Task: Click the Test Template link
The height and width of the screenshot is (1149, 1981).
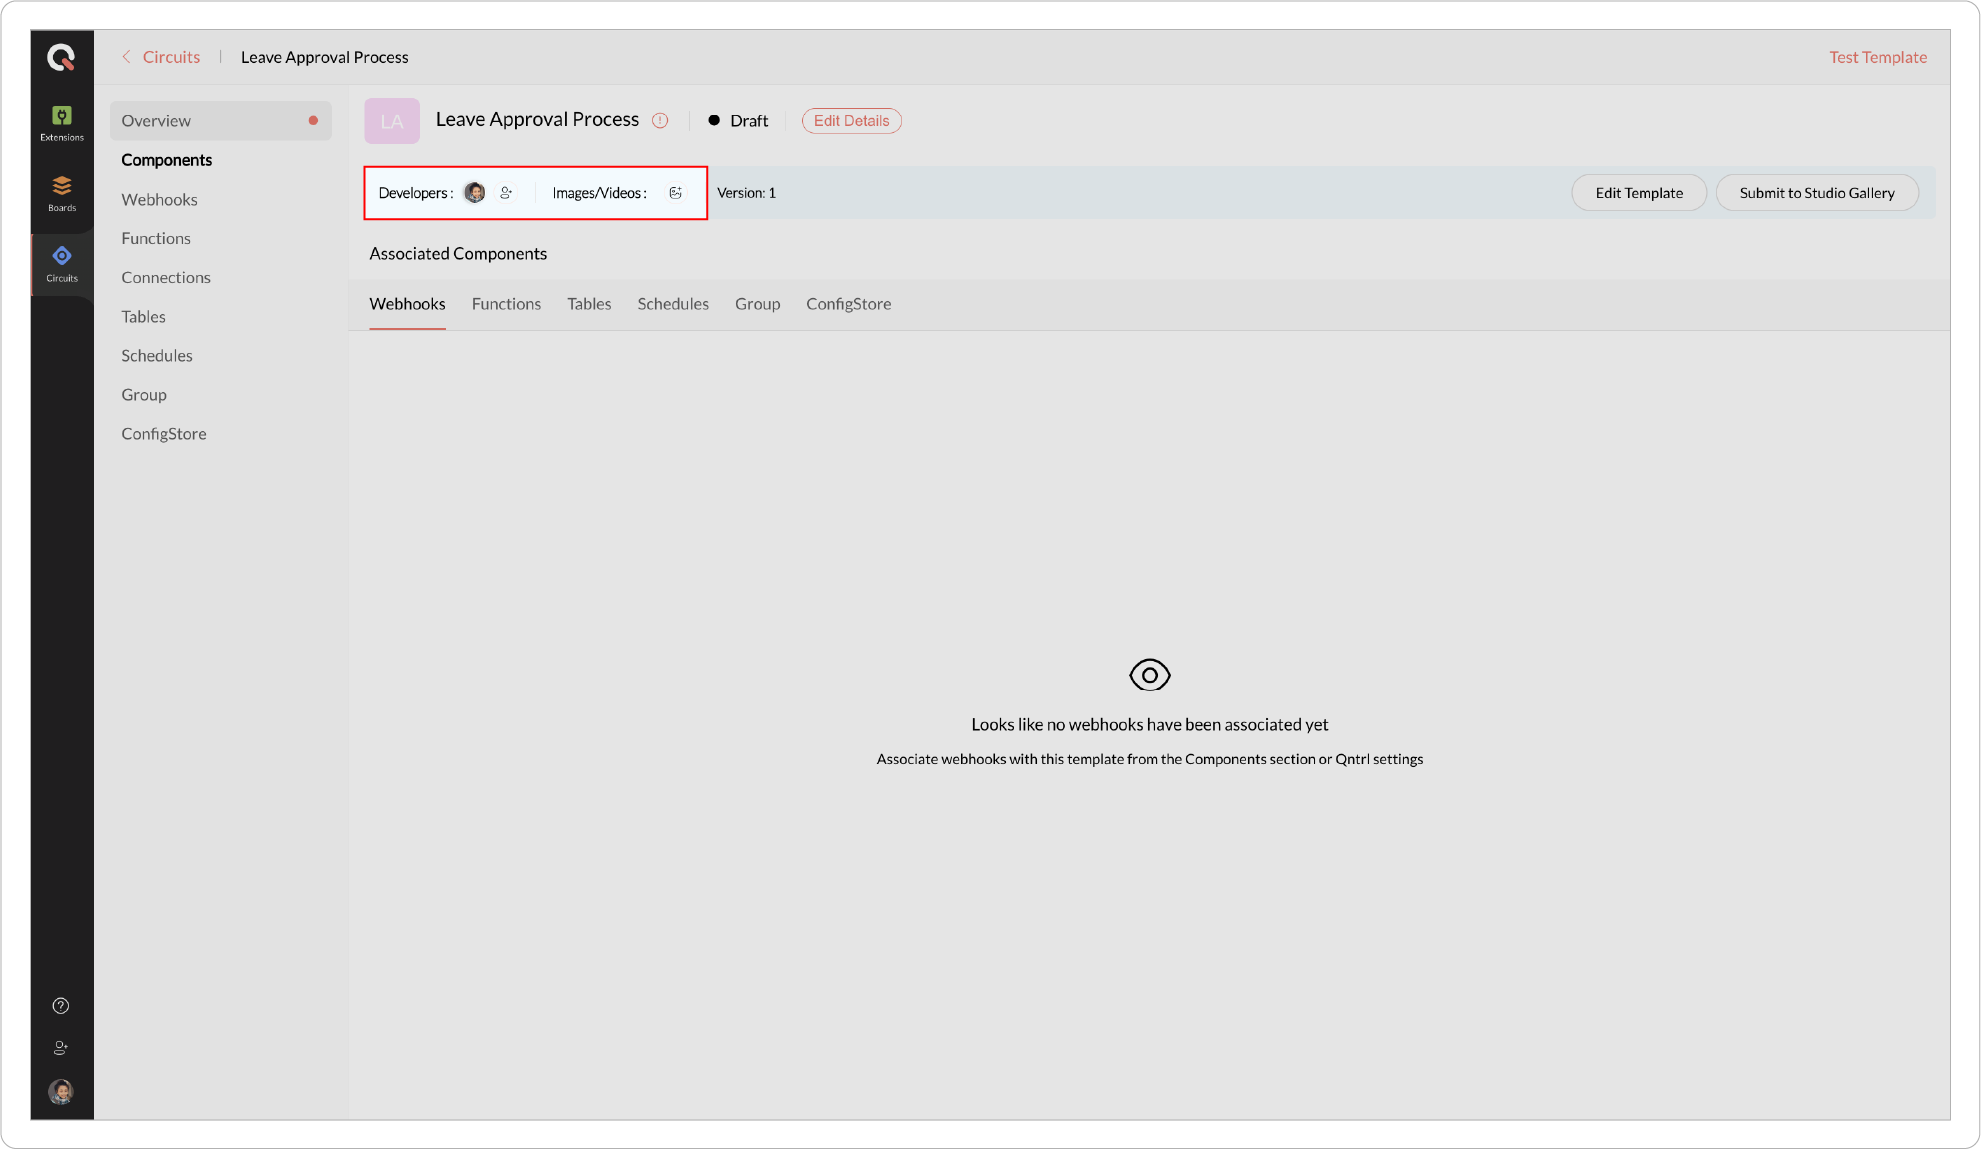Action: (1878, 57)
